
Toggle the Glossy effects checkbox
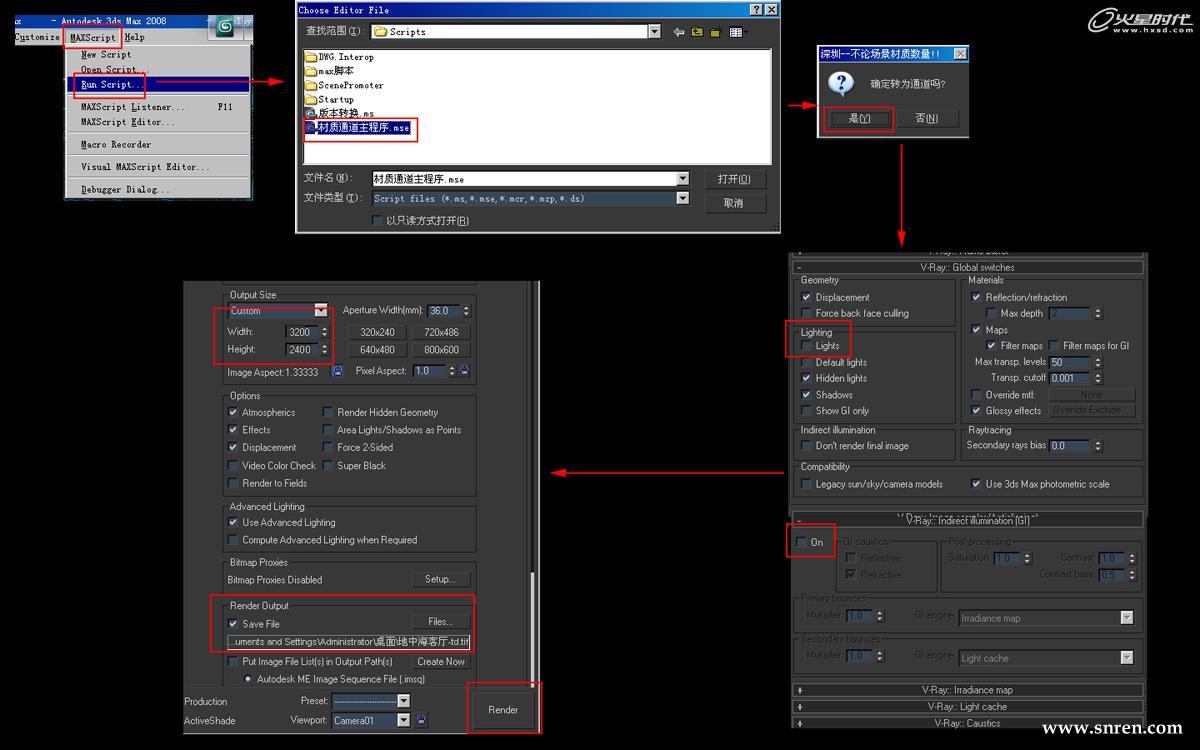(x=977, y=411)
